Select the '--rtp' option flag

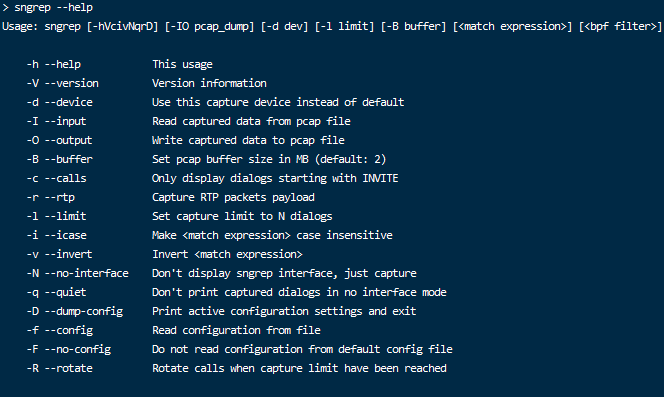coord(60,197)
